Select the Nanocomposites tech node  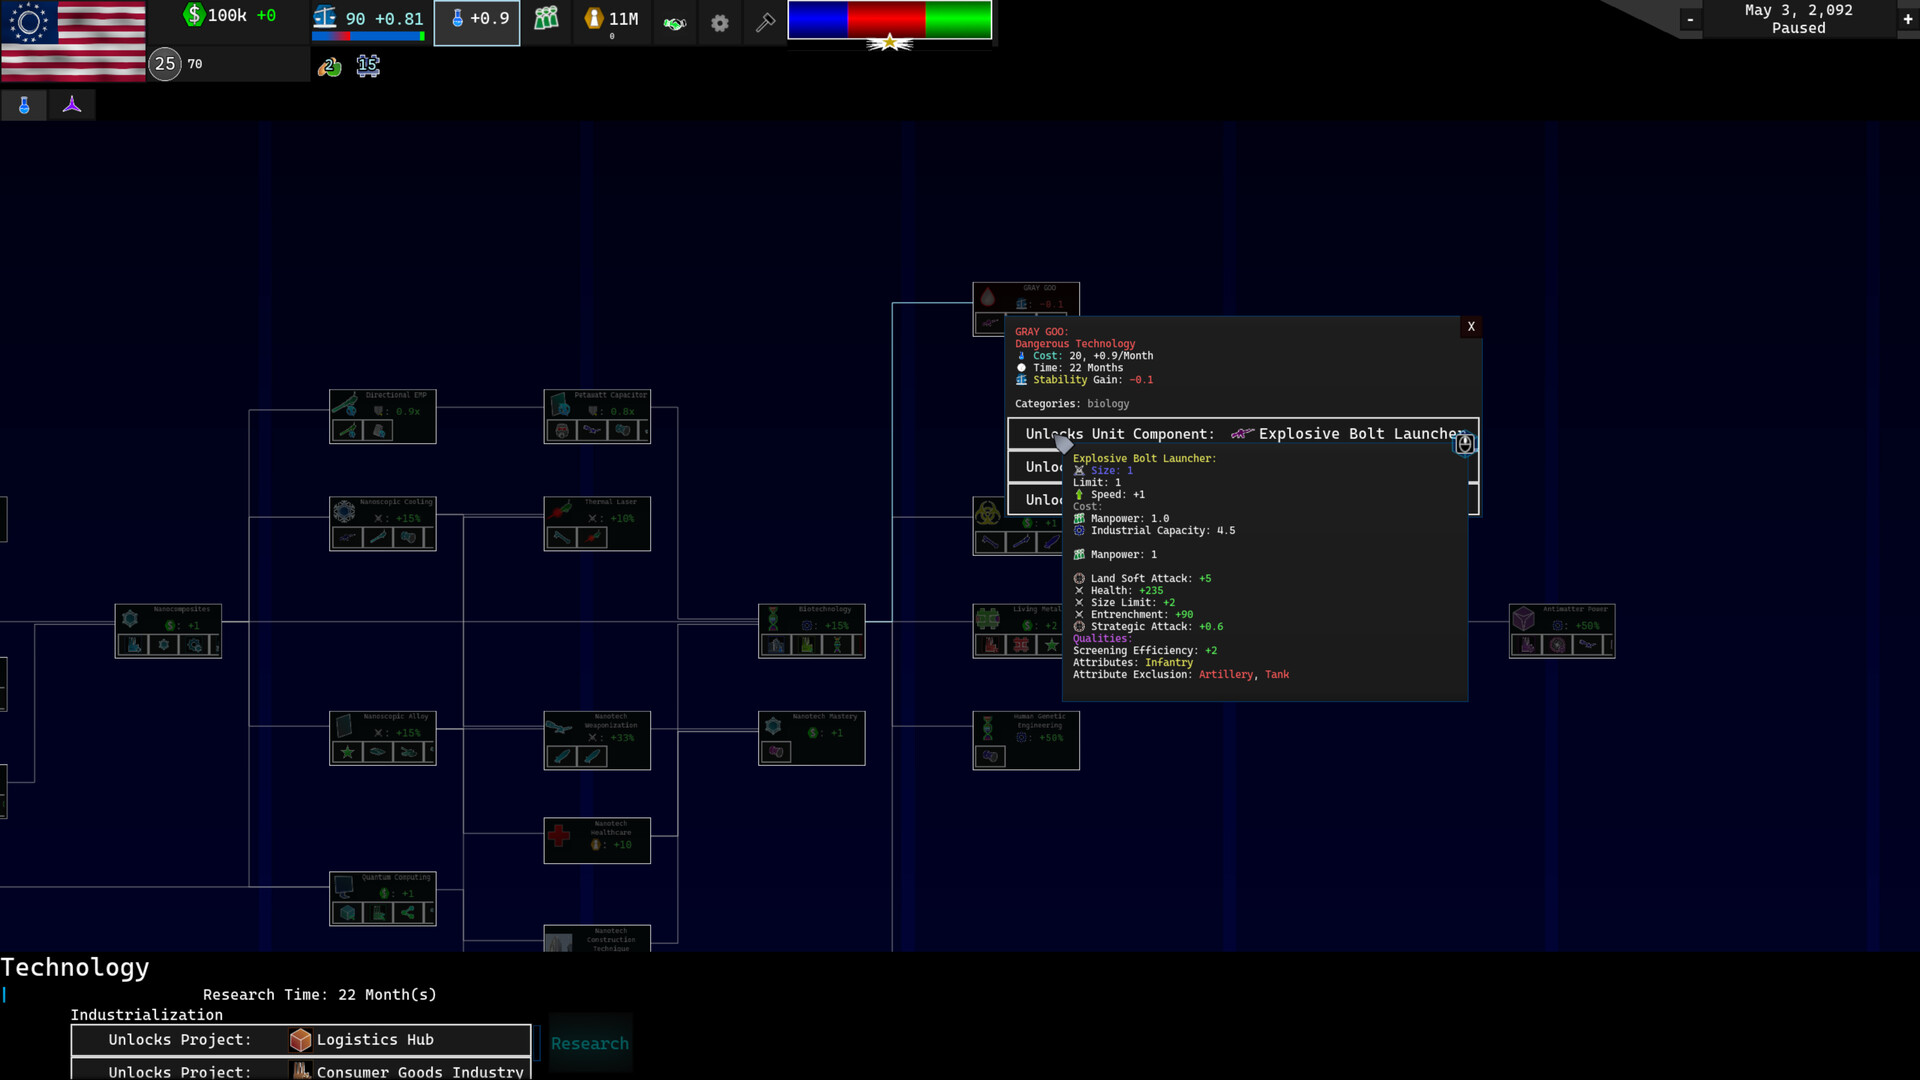coord(168,630)
